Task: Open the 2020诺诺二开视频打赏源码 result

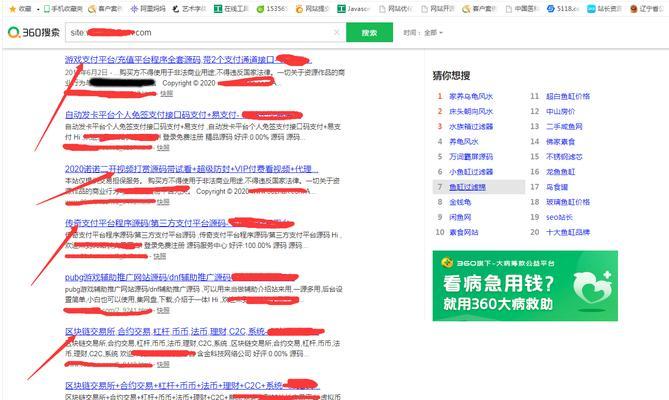Action: tap(191, 168)
